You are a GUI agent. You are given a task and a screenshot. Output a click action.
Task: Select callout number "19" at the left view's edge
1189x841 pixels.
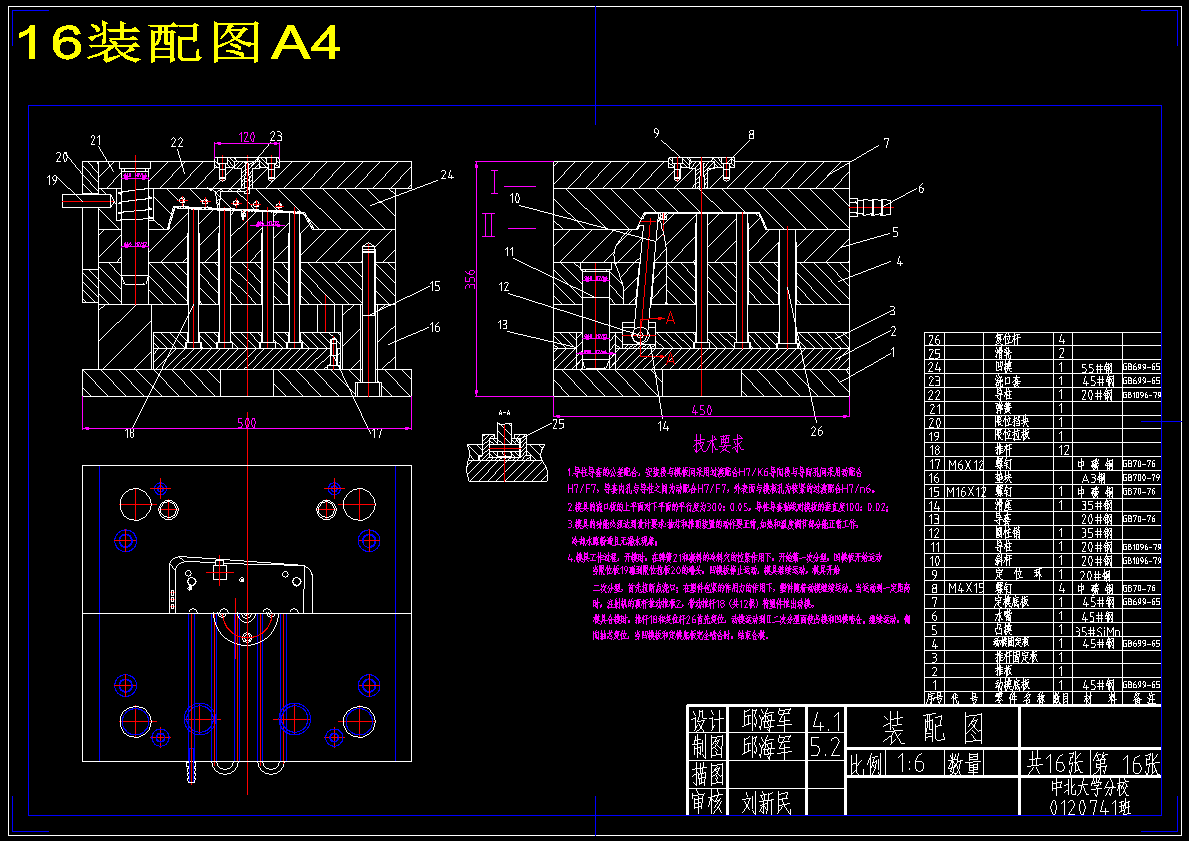pyautogui.click(x=52, y=180)
